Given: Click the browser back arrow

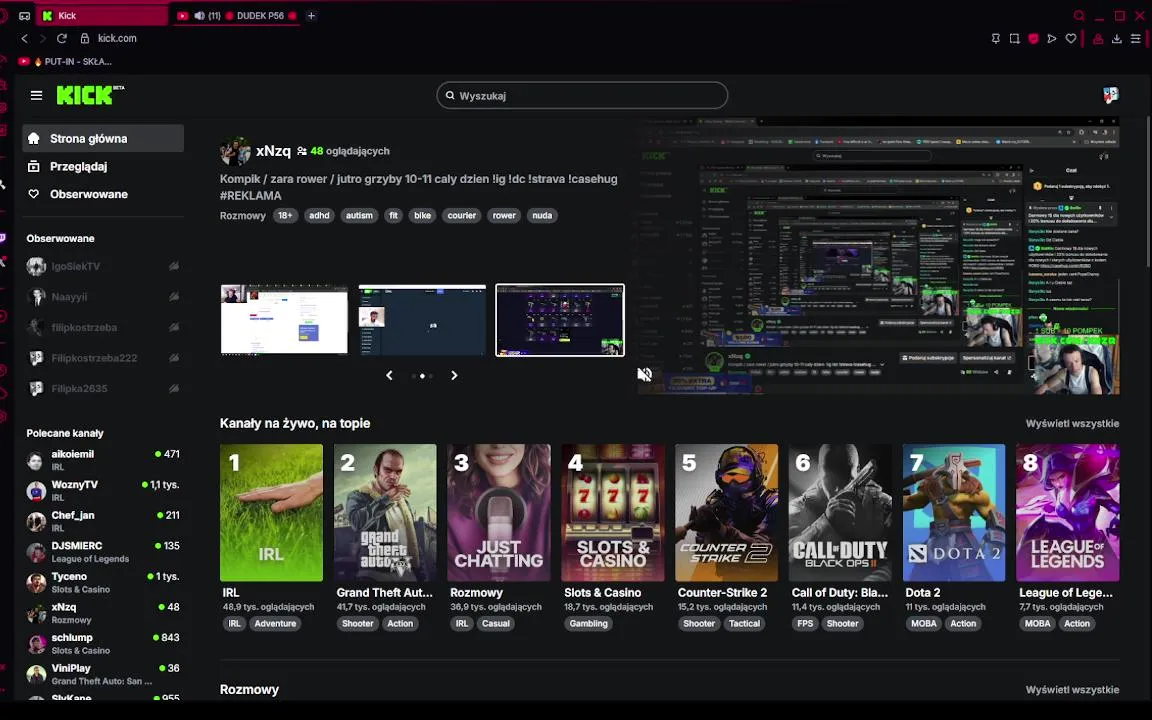Looking at the screenshot, I should 24,38.
